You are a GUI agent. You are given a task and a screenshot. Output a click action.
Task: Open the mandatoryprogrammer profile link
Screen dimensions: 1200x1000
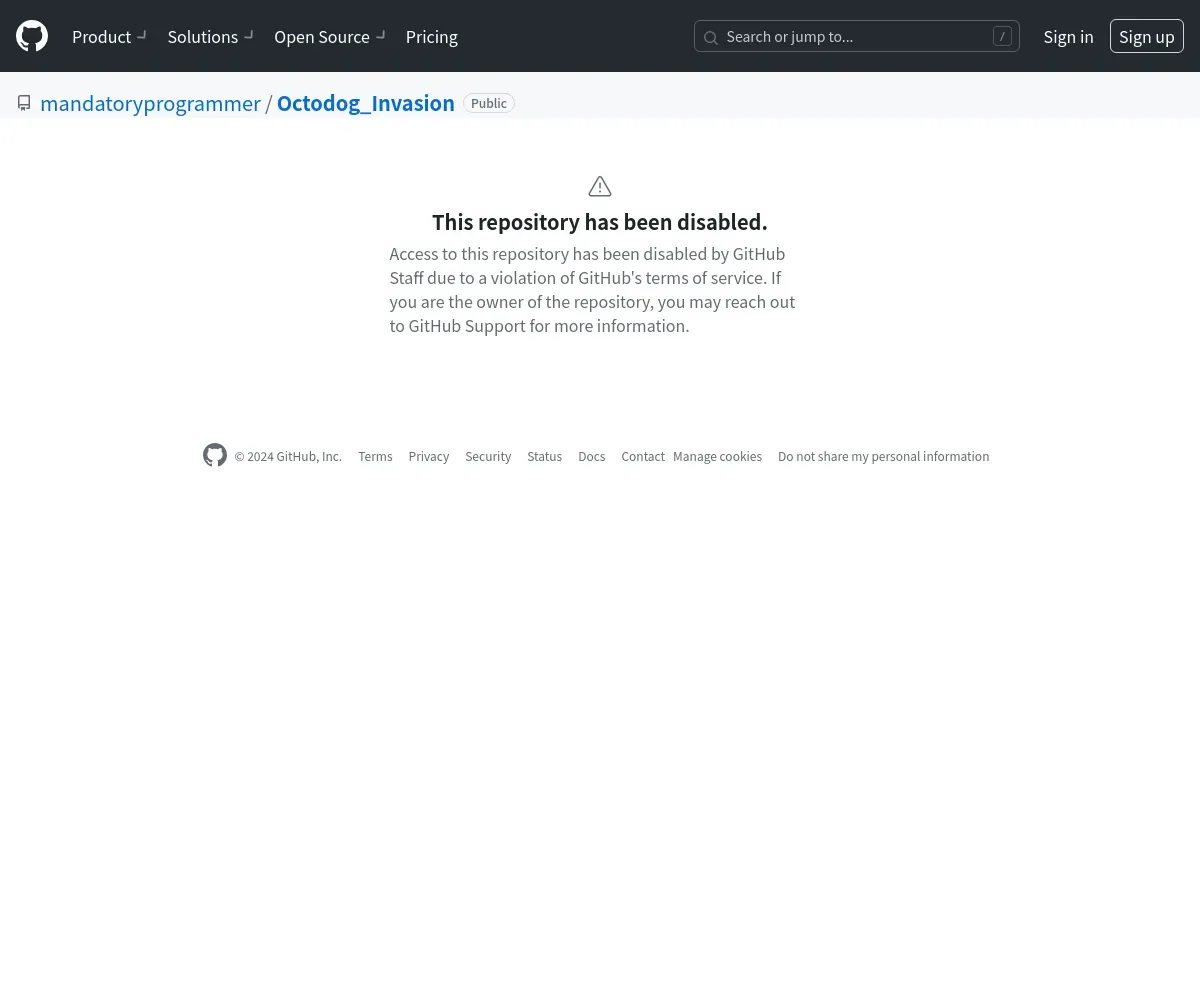pos(150,103)
